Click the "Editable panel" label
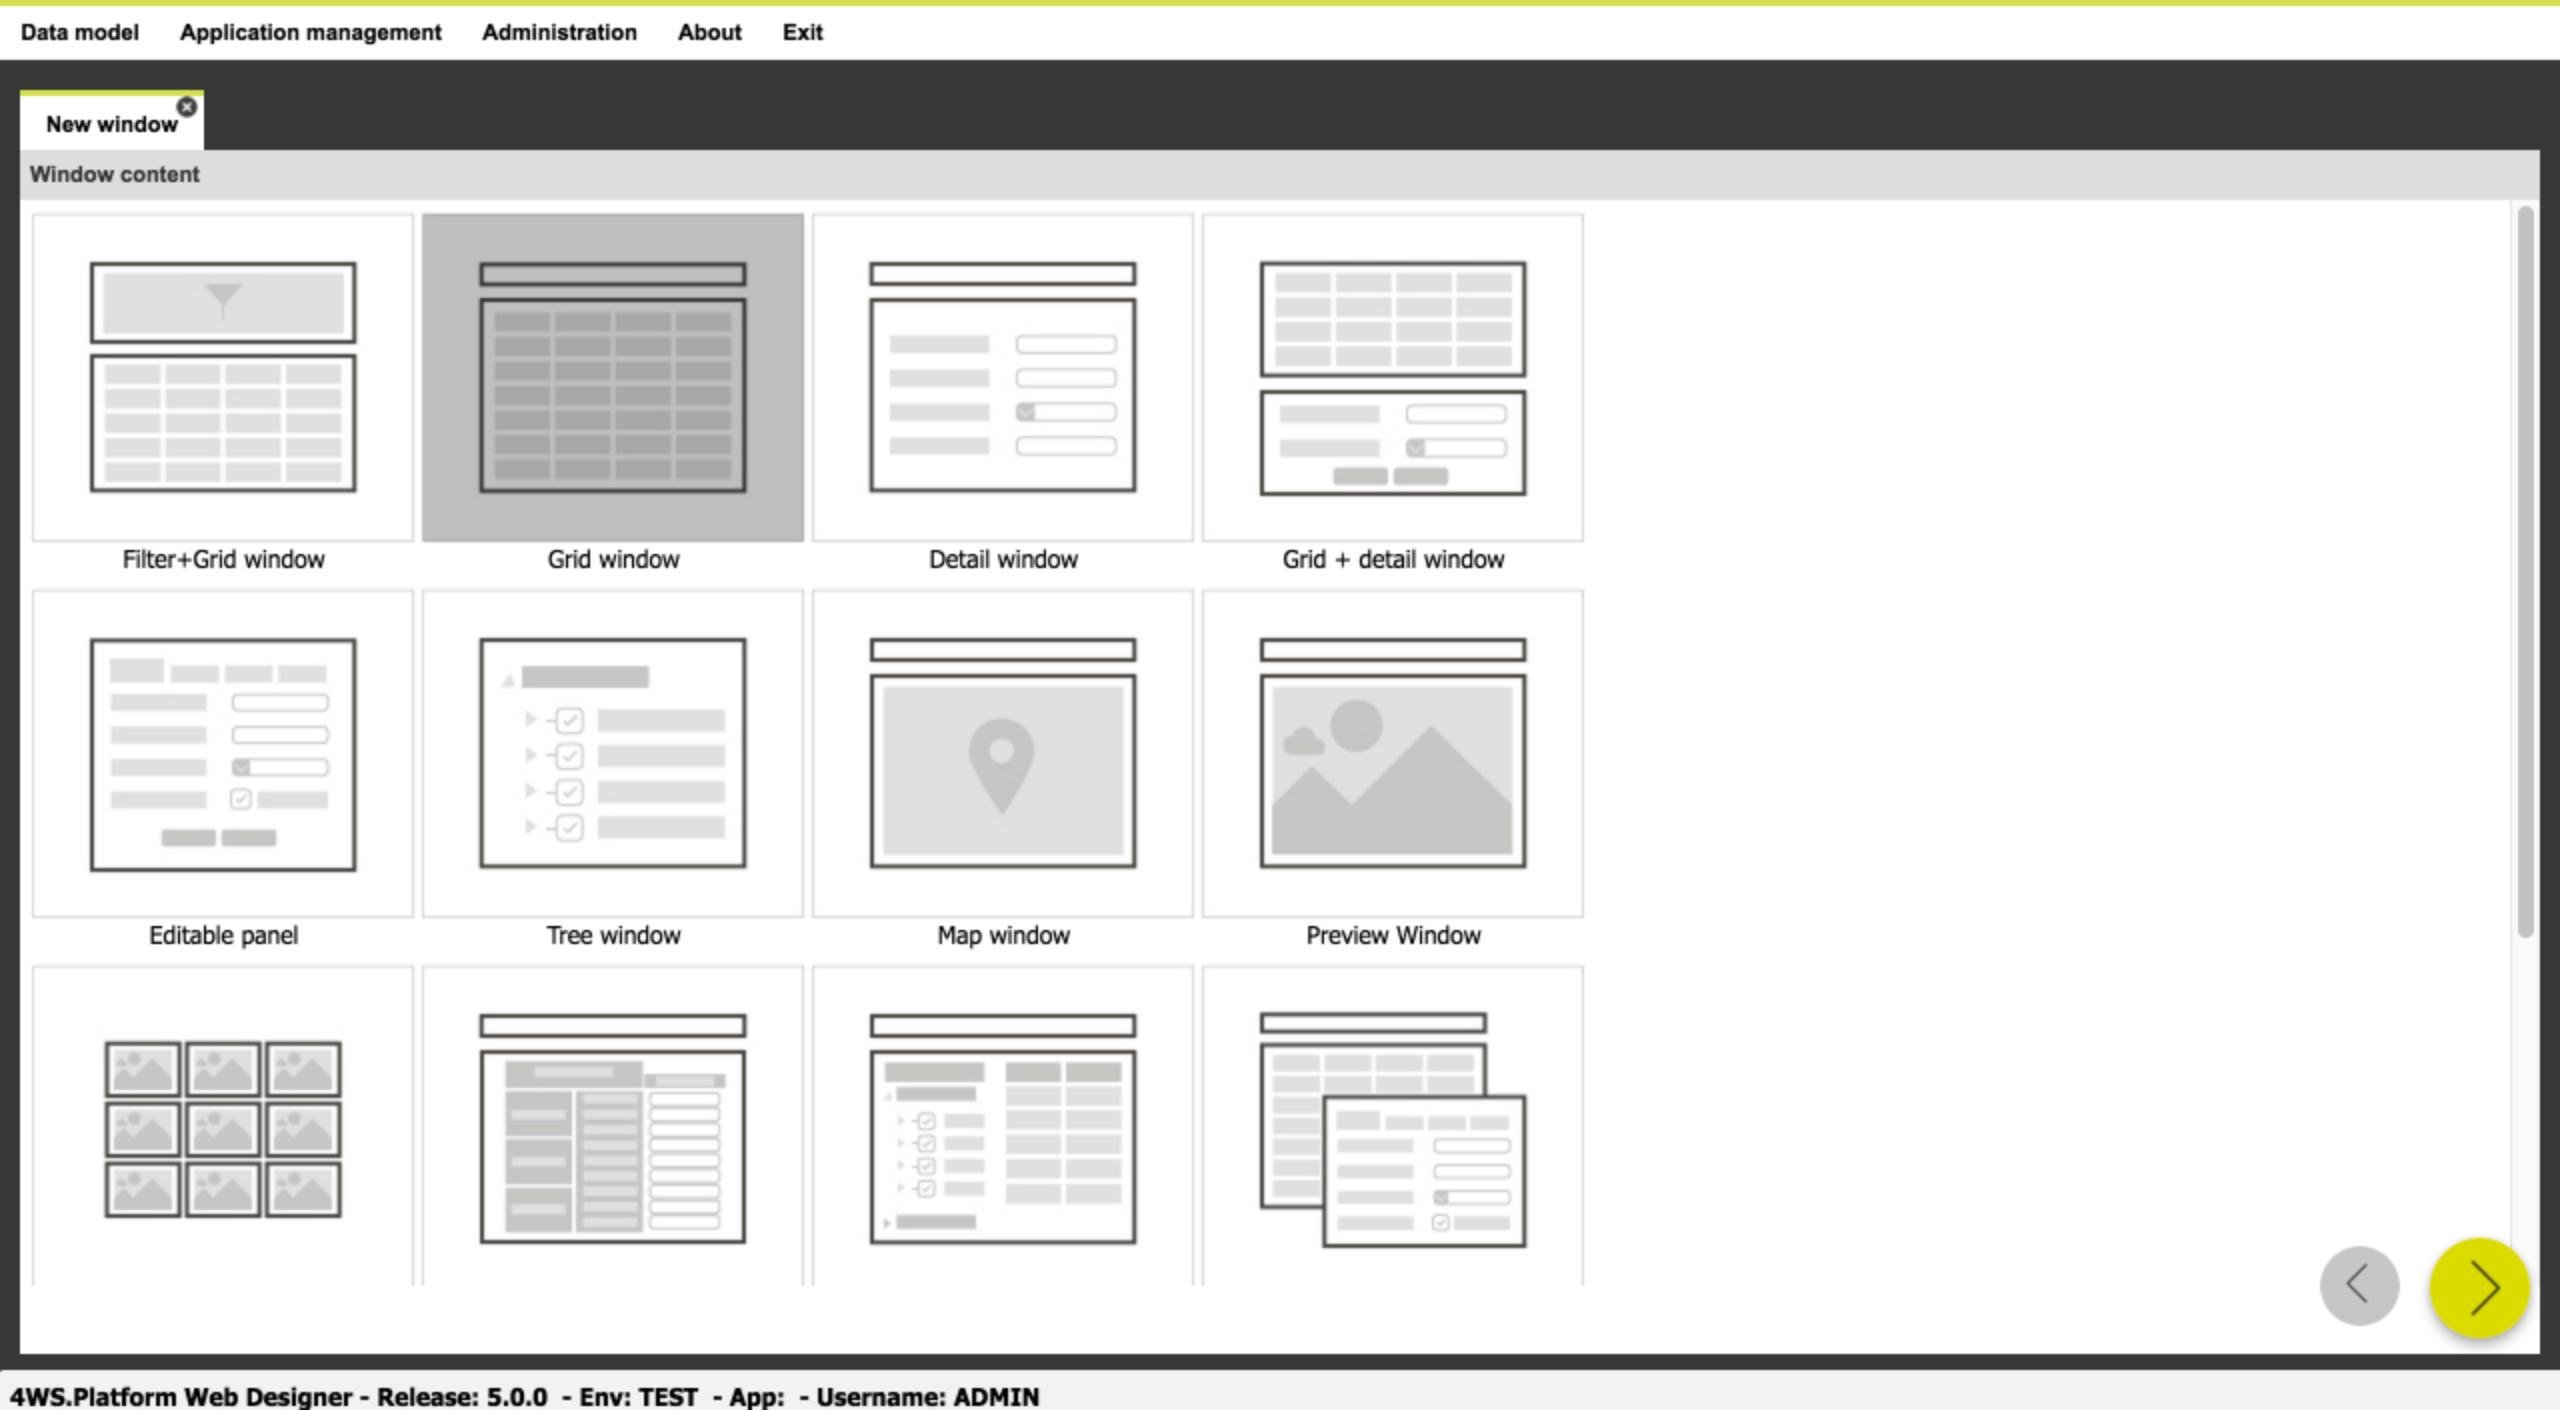 click(223, 935)
